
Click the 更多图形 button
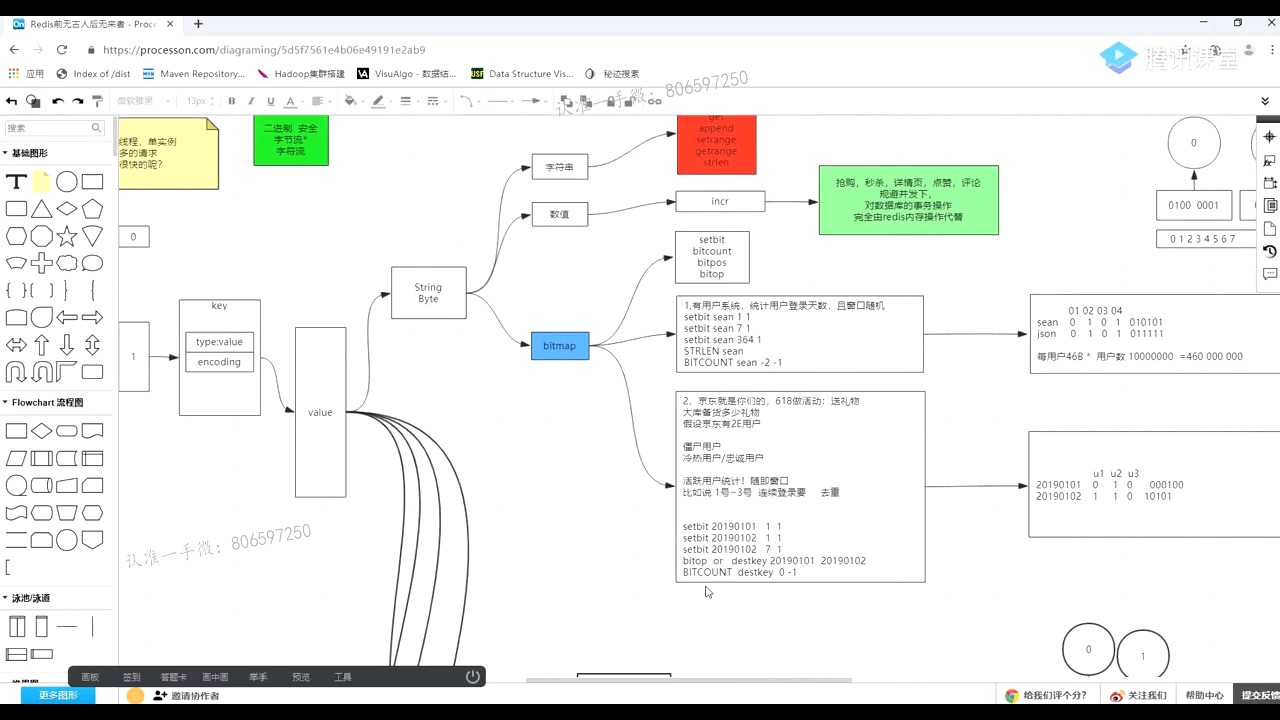point(58,695)
